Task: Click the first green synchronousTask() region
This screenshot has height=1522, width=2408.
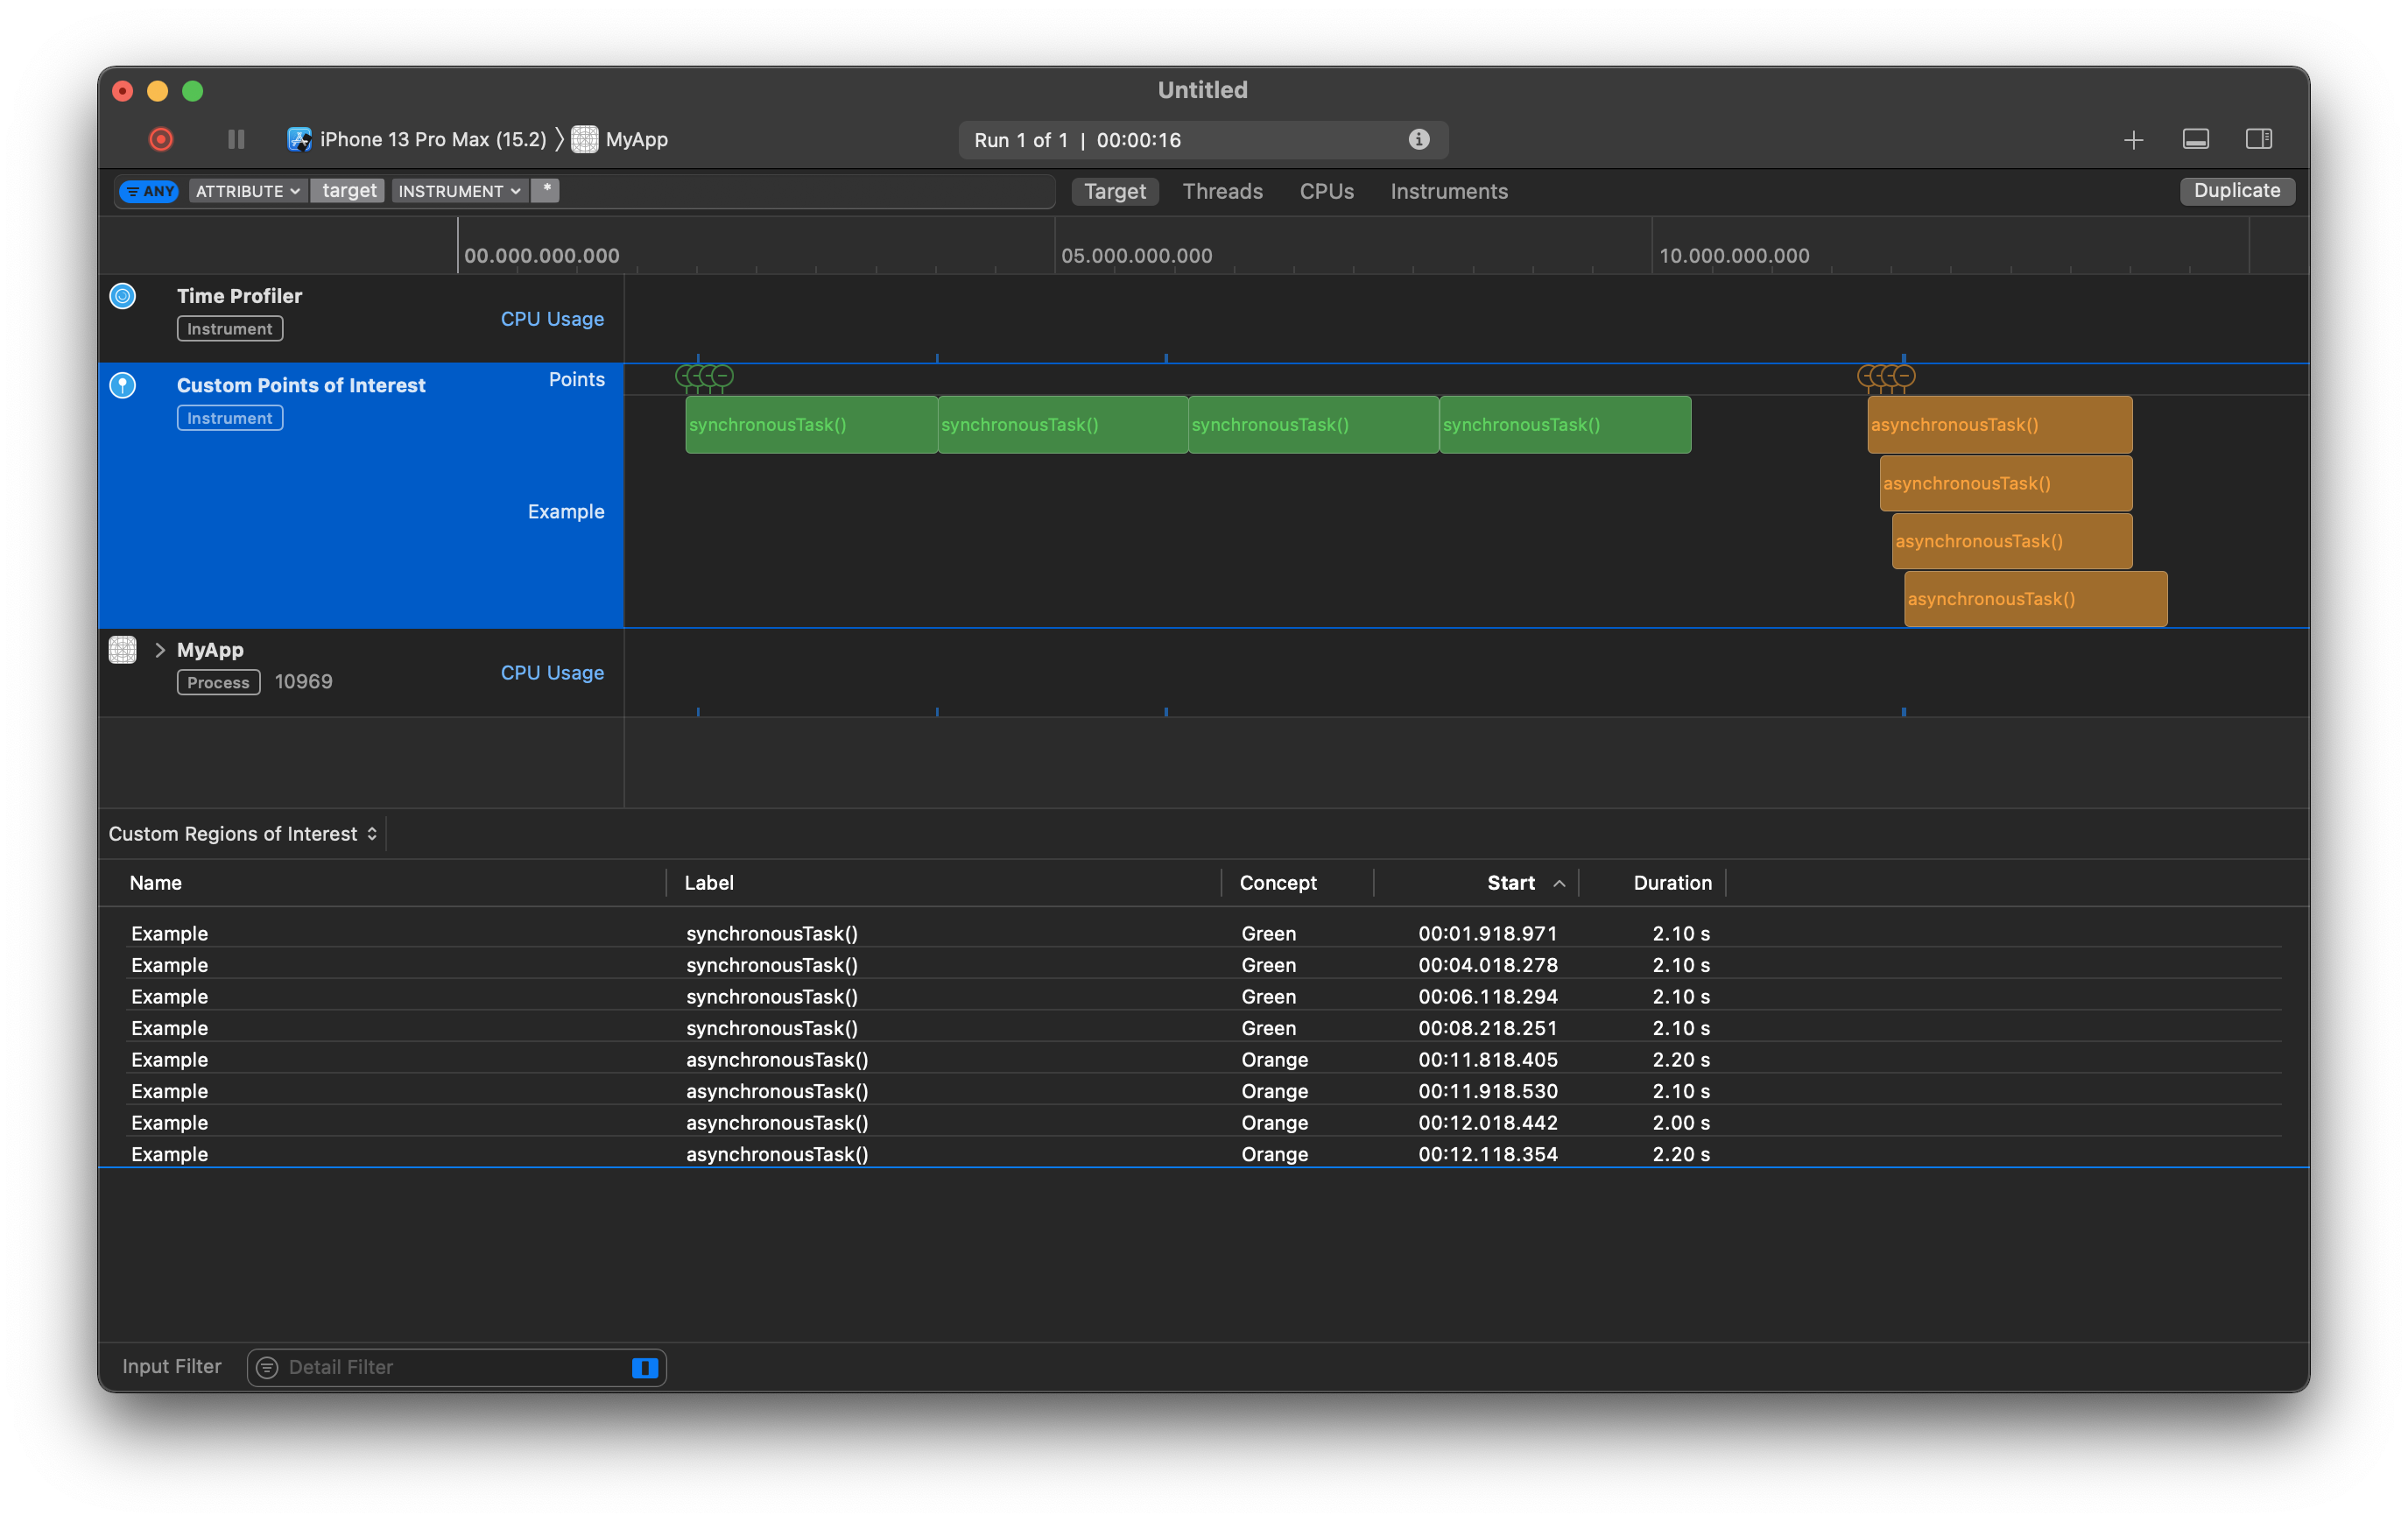Action: coord(811,425)
